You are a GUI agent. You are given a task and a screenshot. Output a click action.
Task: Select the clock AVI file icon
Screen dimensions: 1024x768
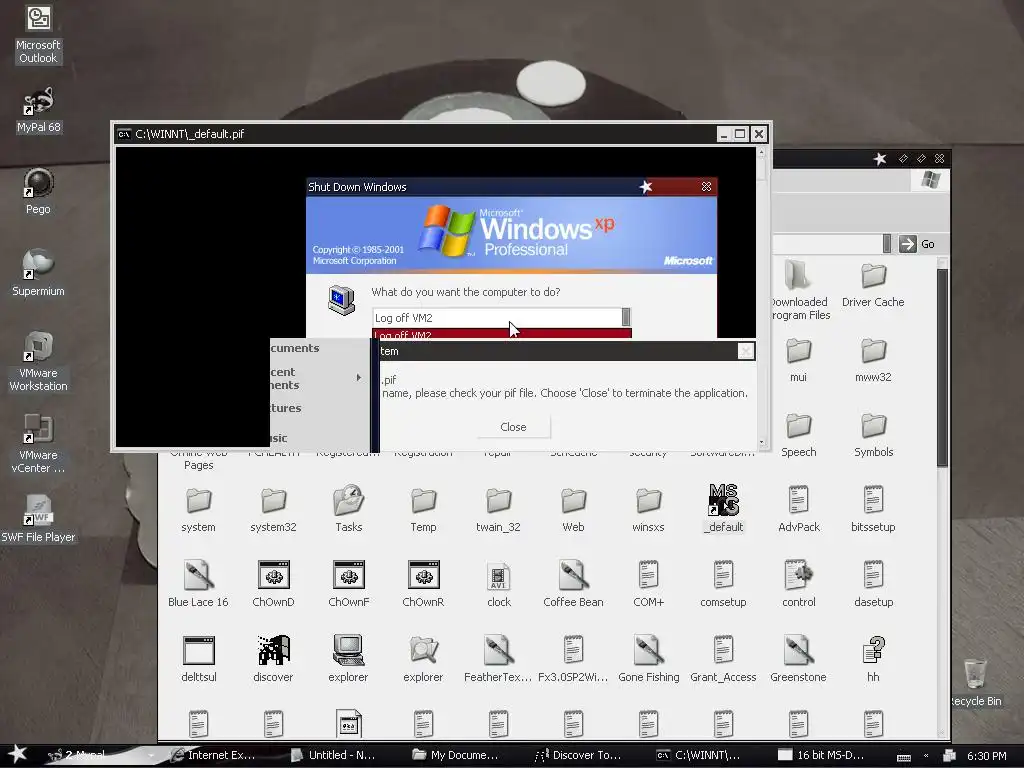pos(498,584)
